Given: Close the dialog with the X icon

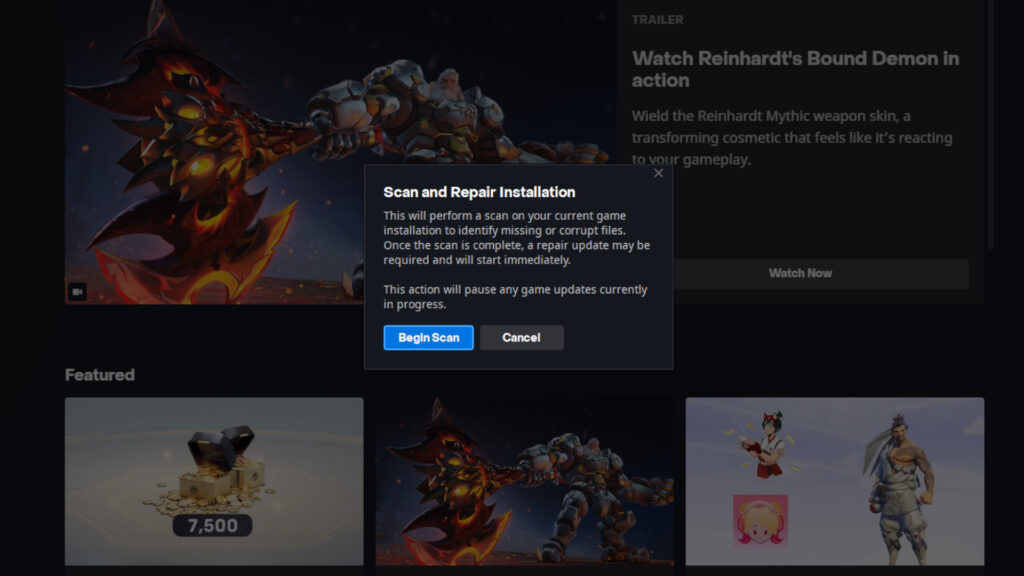Looking at the screenshot, I should pyautogui.click(x=658, y=173).
